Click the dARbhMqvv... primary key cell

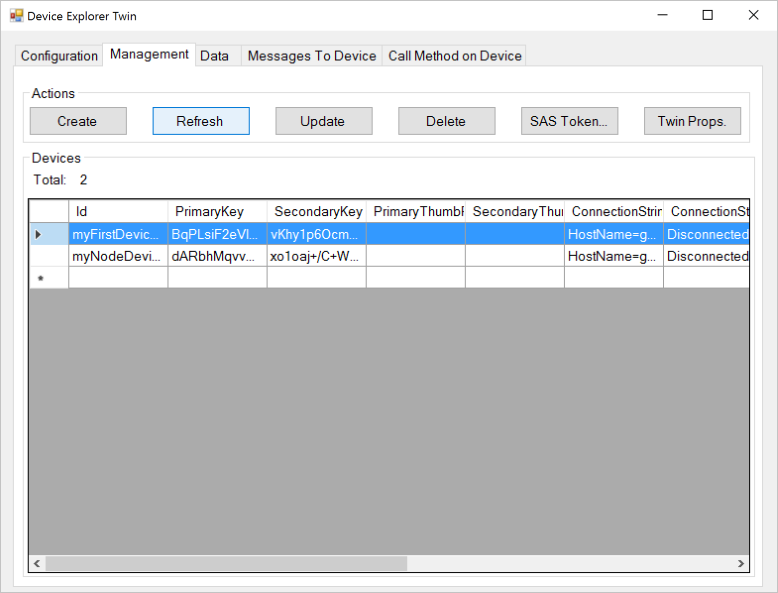[217, 256]
